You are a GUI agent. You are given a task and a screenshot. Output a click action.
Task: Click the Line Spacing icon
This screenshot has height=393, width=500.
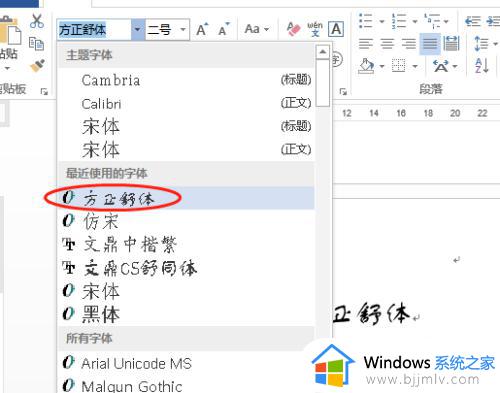[x=481, y=44]
